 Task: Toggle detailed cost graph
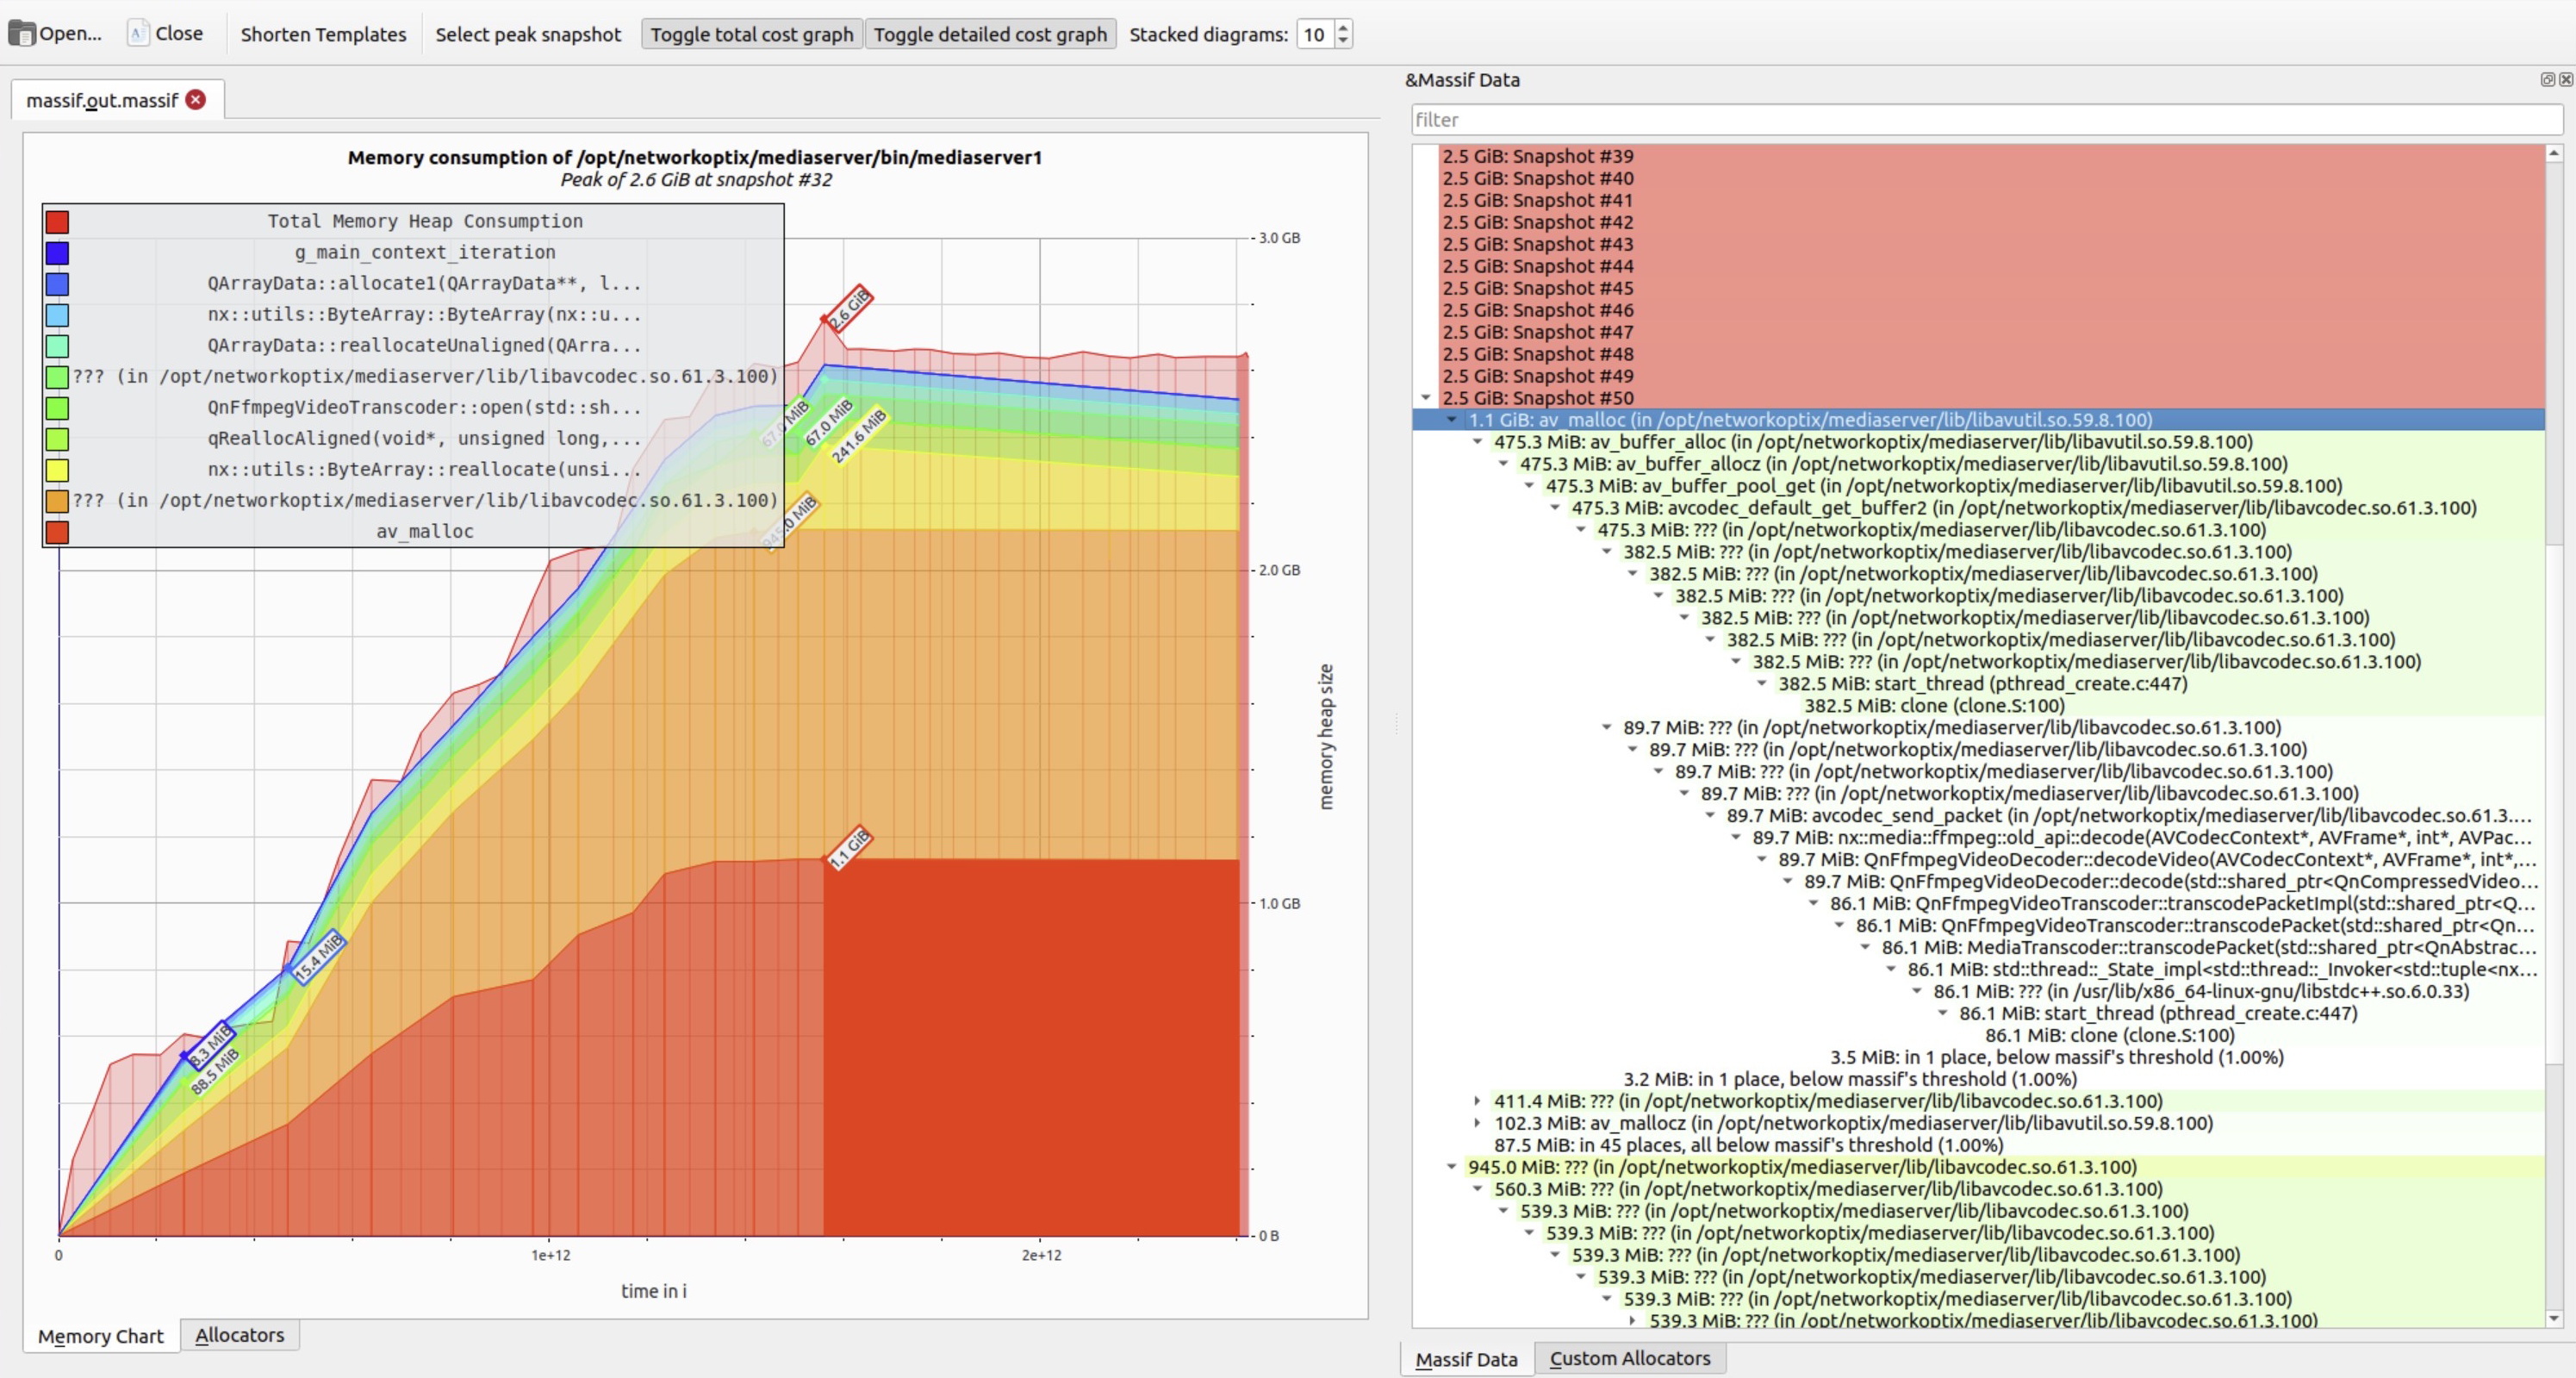coord(990,34)
